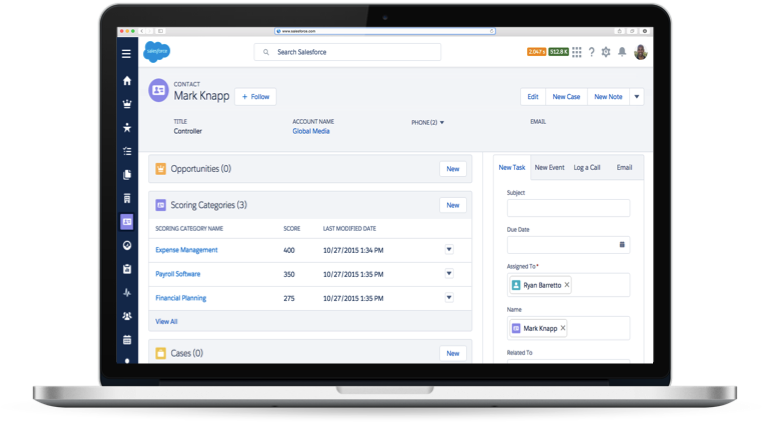Click the SCORING CATEGORY NAME column header
The height and width of the screenshot is (422, 762).
189,229
